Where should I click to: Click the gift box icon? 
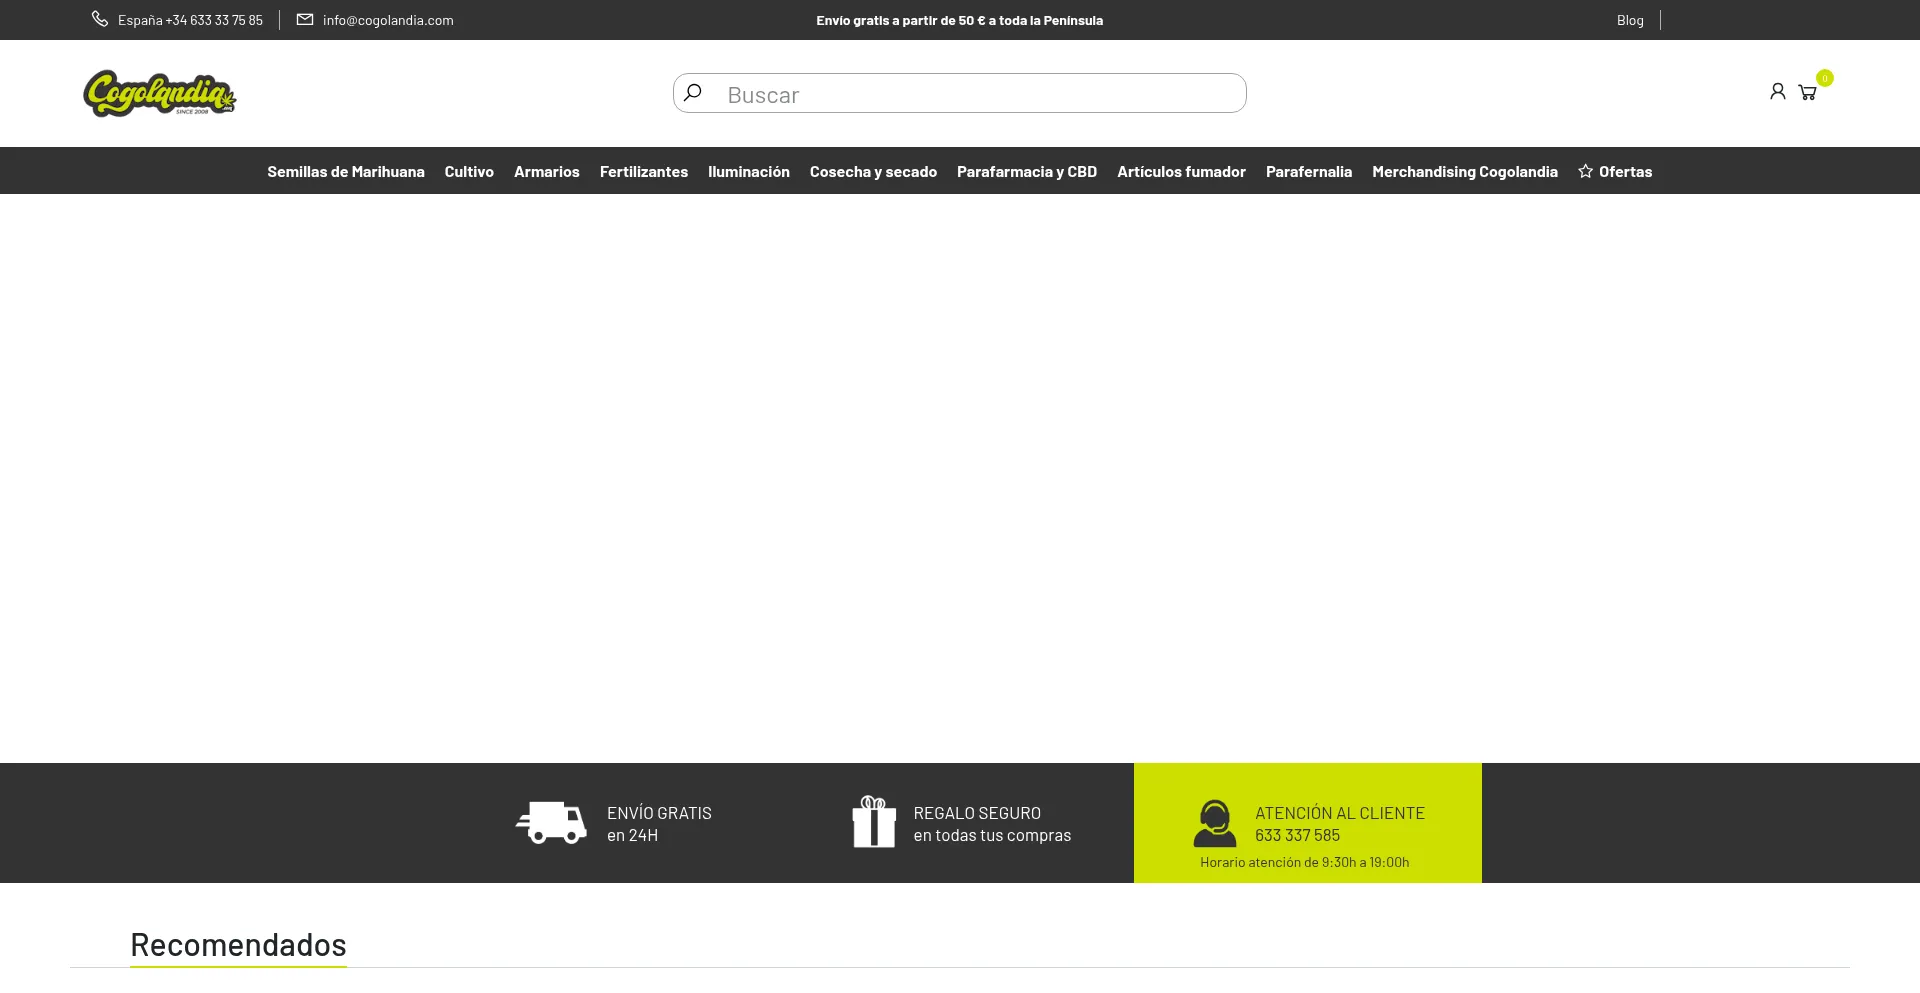(873, 822)
